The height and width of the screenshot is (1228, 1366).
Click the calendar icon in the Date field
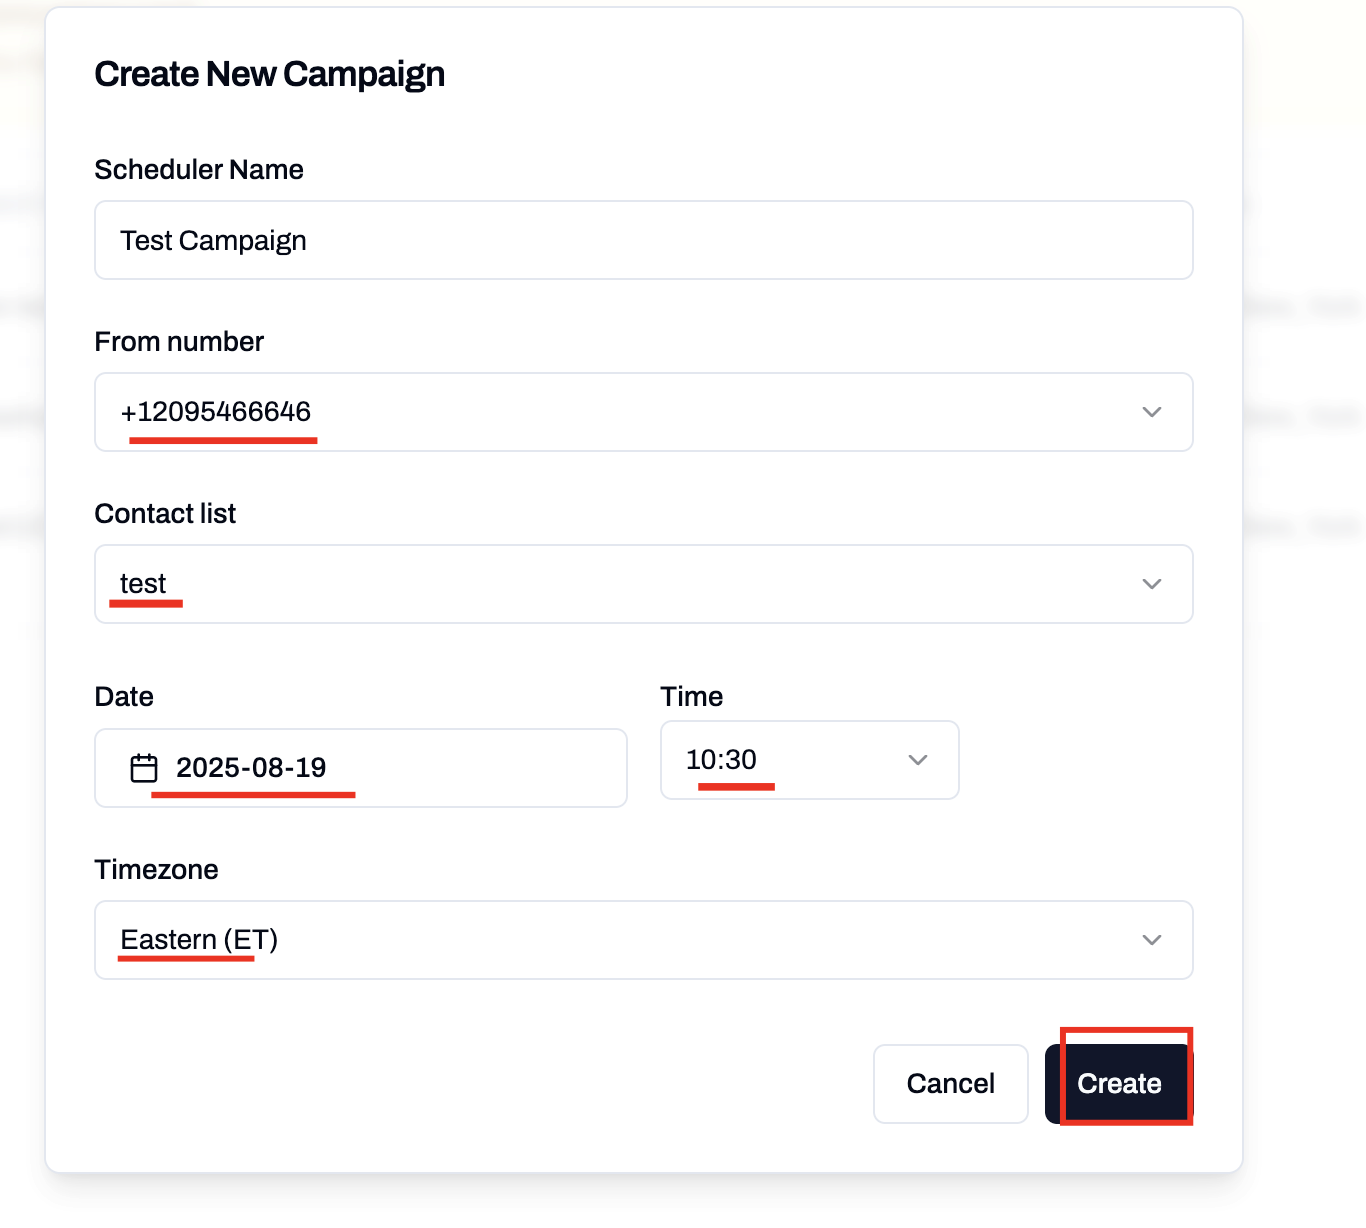coord(143,768)
